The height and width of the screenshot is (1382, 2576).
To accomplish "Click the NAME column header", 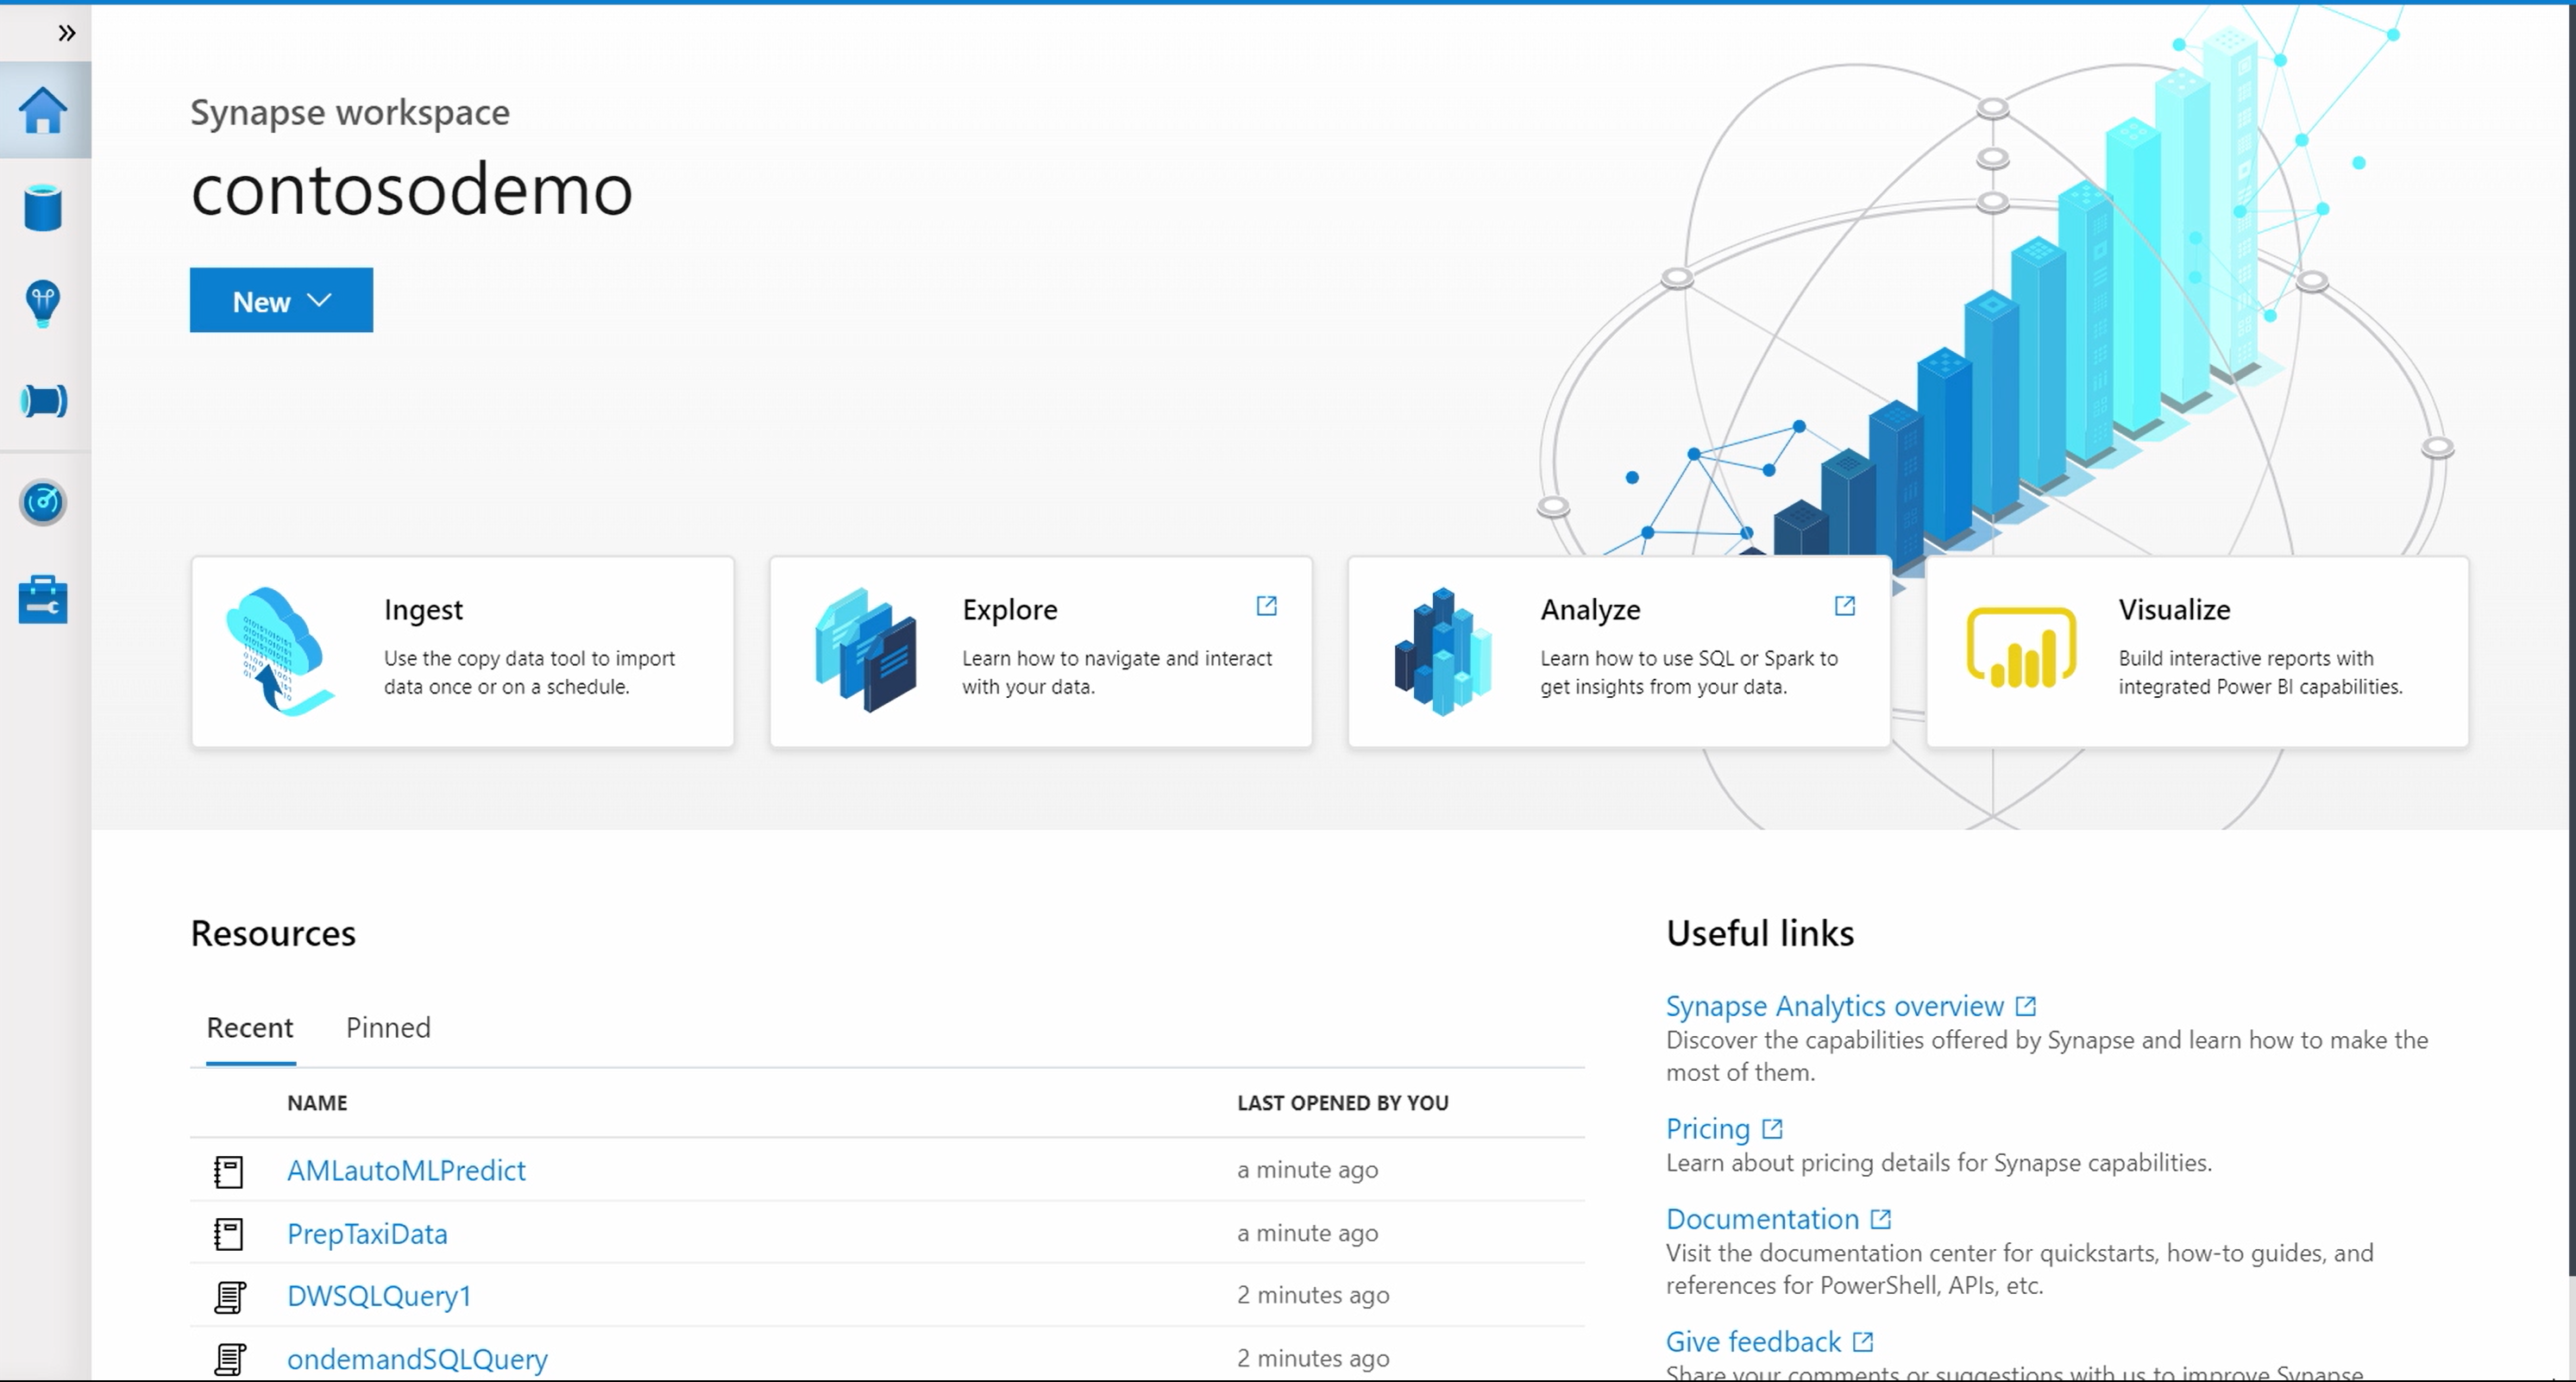I will [x=317, y=1103].
